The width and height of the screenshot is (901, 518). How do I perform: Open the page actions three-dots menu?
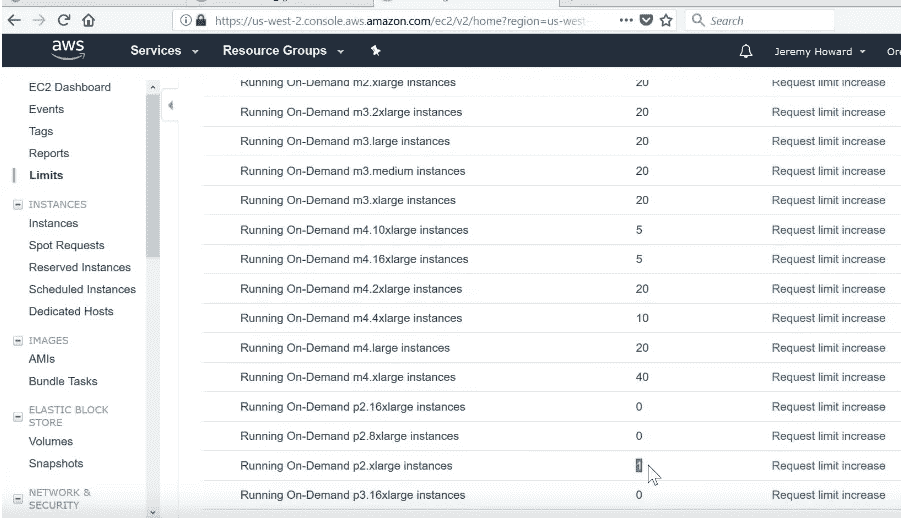[x=626, y=20]
